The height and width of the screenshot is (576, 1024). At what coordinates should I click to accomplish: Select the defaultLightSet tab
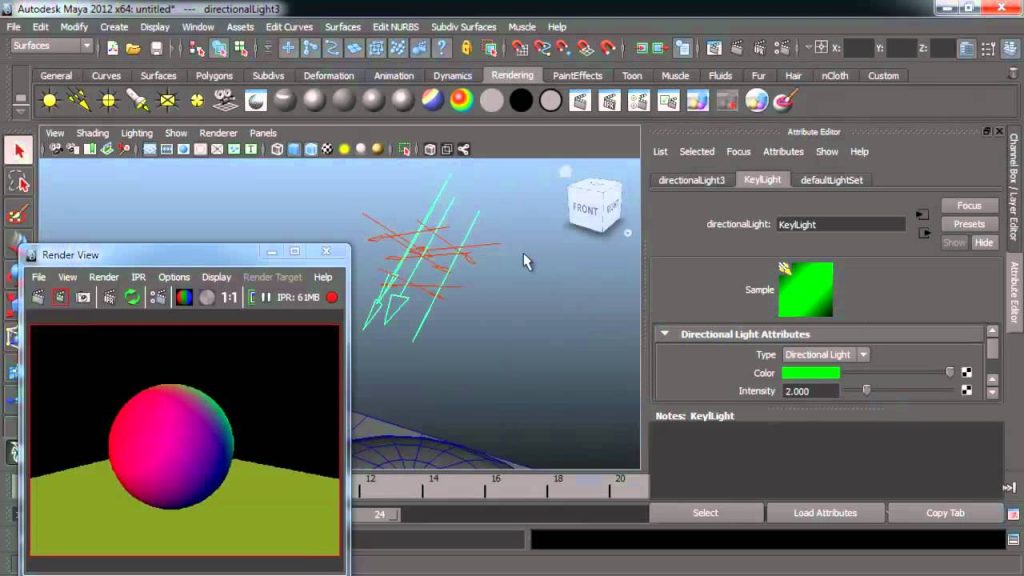(831, 180)
